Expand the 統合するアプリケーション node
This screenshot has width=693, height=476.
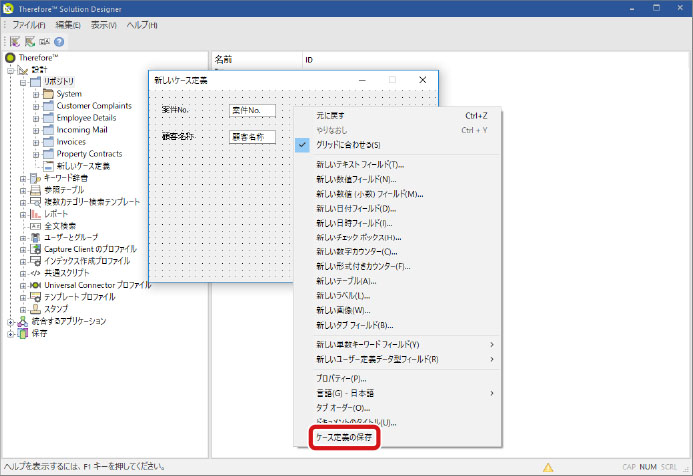click(11, 321)
